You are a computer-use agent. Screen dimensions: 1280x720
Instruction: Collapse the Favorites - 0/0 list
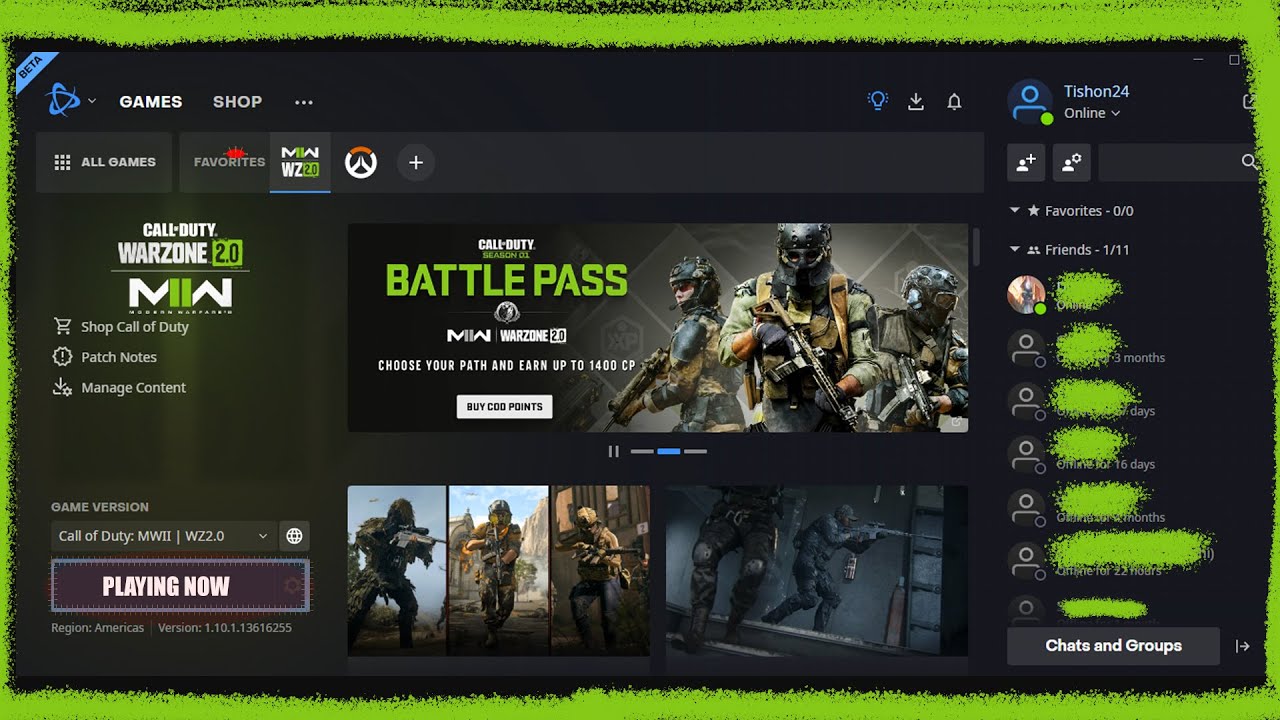(x=1015, y=211)
